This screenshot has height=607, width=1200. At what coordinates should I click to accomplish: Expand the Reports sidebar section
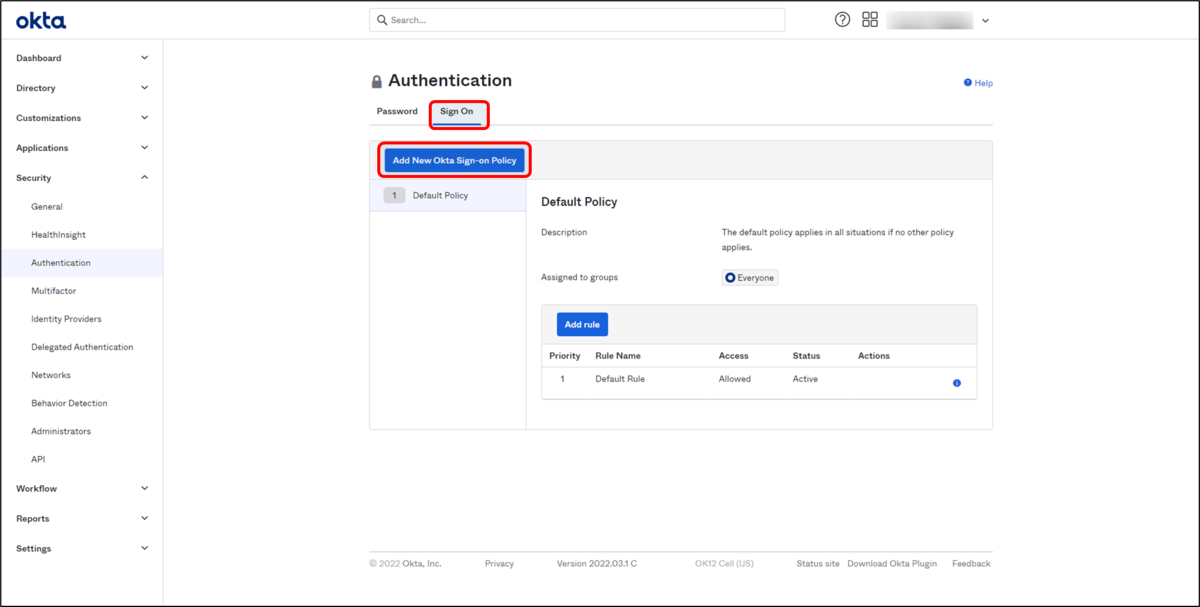[x=81, y=519]
